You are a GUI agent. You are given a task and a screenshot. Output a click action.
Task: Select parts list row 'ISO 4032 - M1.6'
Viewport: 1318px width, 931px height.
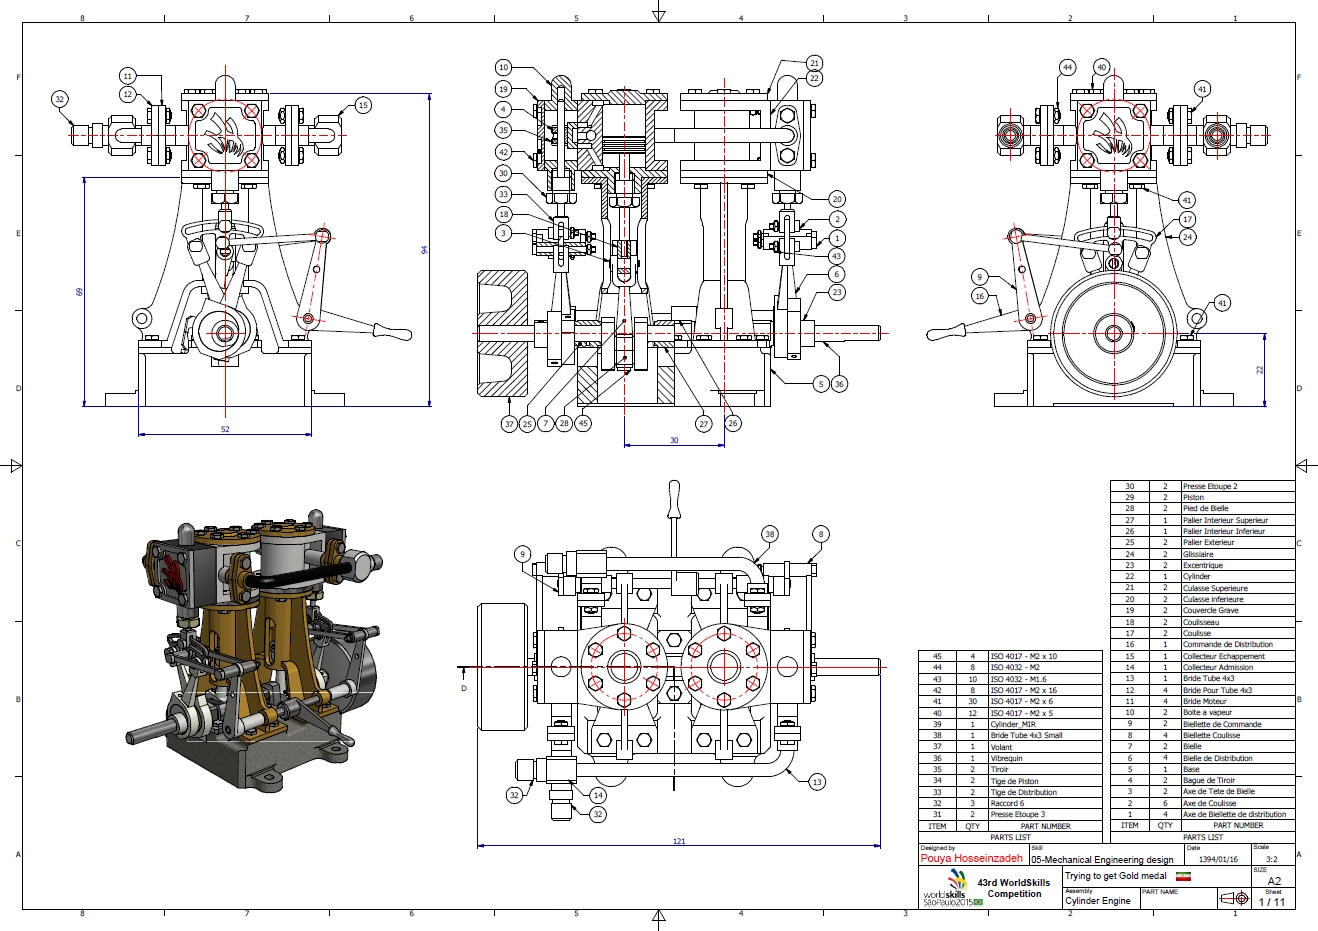1010,679
